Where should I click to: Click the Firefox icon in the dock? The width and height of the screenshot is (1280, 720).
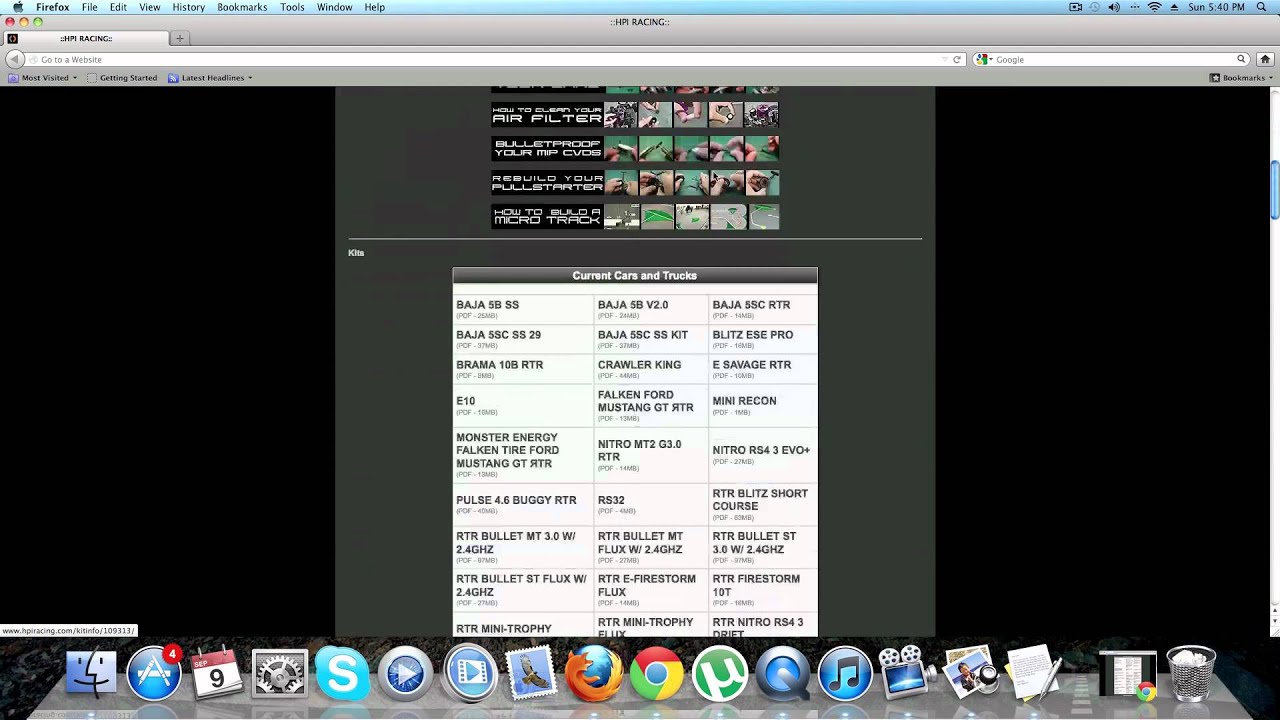click(594, 672)
